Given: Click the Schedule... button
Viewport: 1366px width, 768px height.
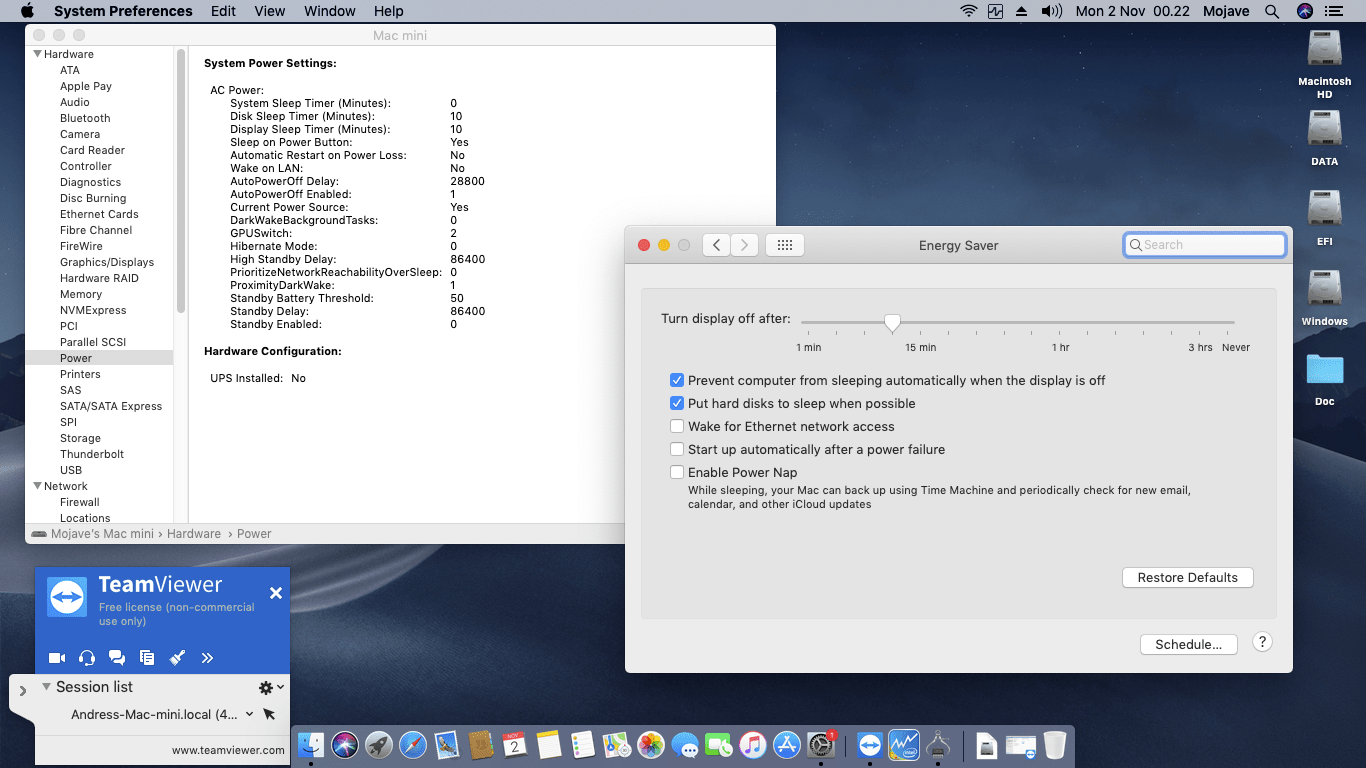Looking at the screenshot, I should pyautogui.click(x=1188, y=645).
